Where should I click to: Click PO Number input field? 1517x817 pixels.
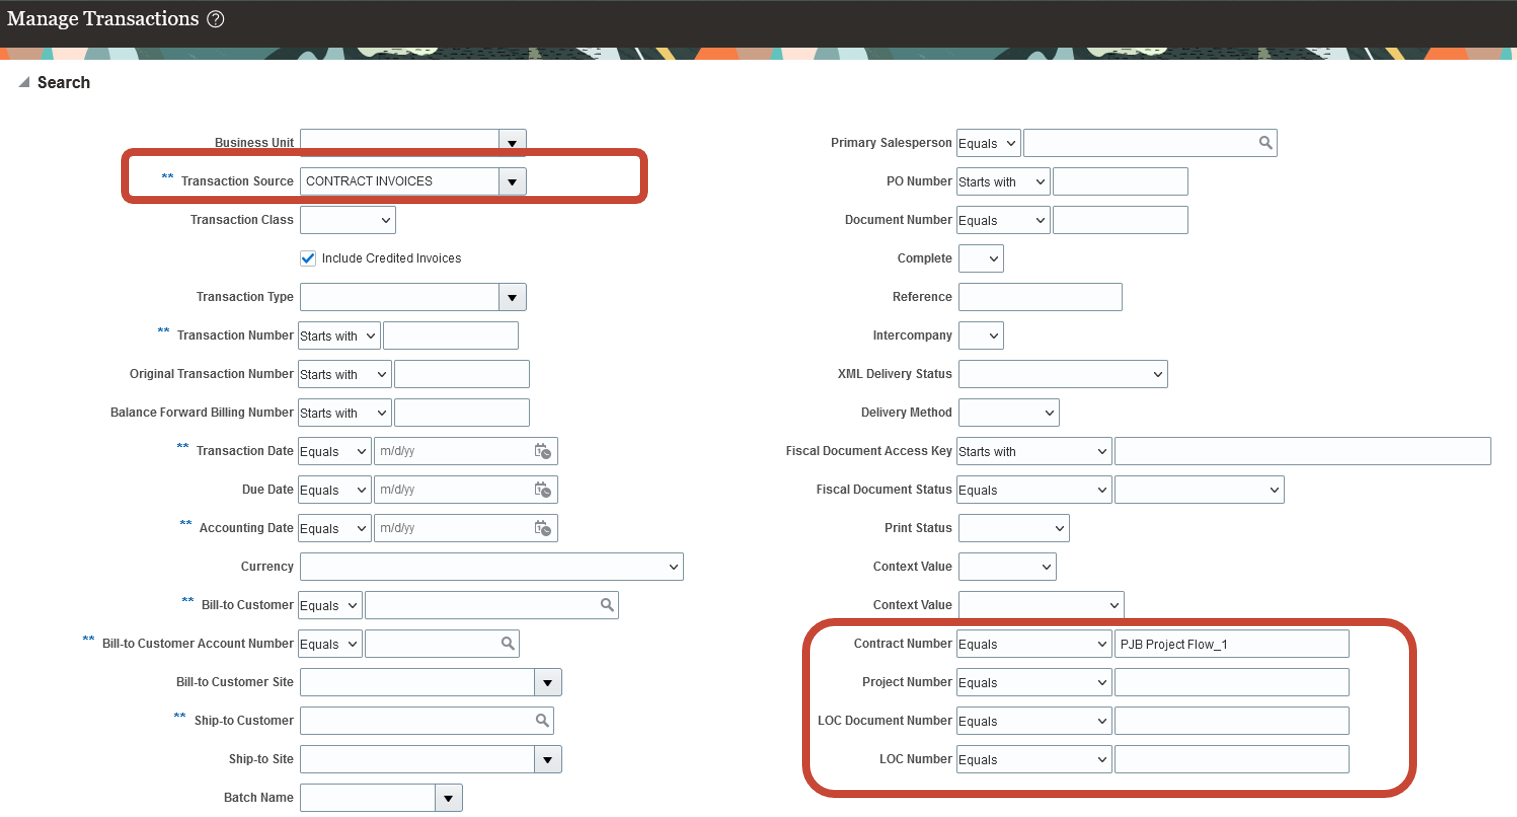pyautogui.click(x=1120, y=182)
